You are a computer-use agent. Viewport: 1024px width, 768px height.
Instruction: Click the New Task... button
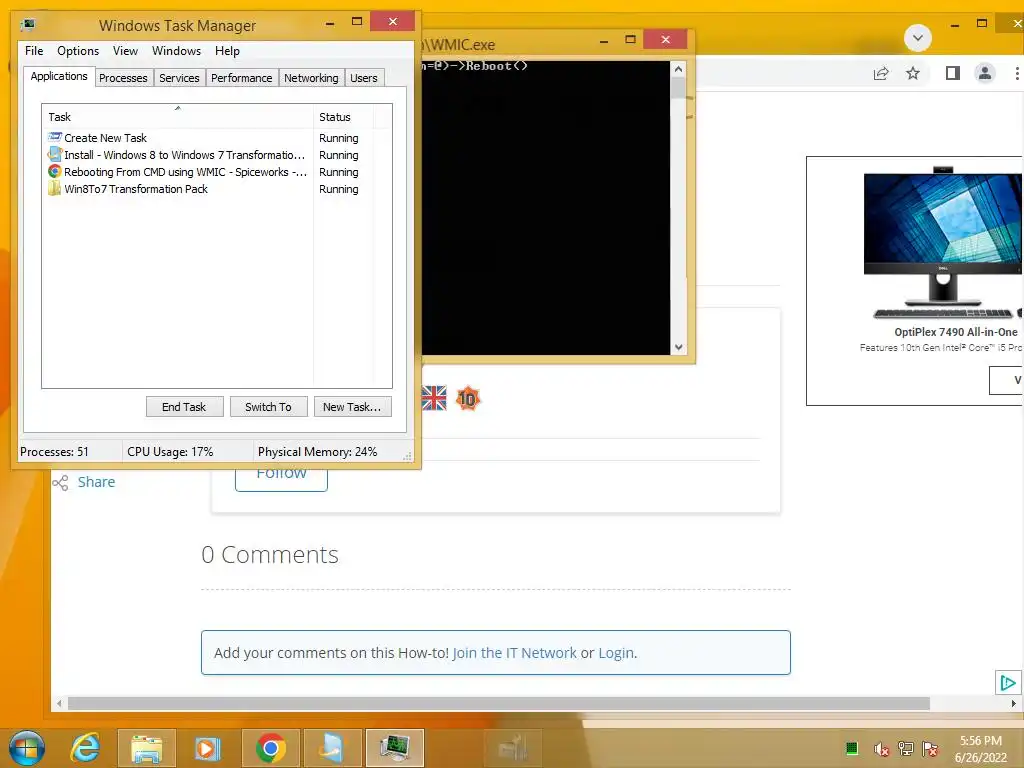(x=352, y=407)
